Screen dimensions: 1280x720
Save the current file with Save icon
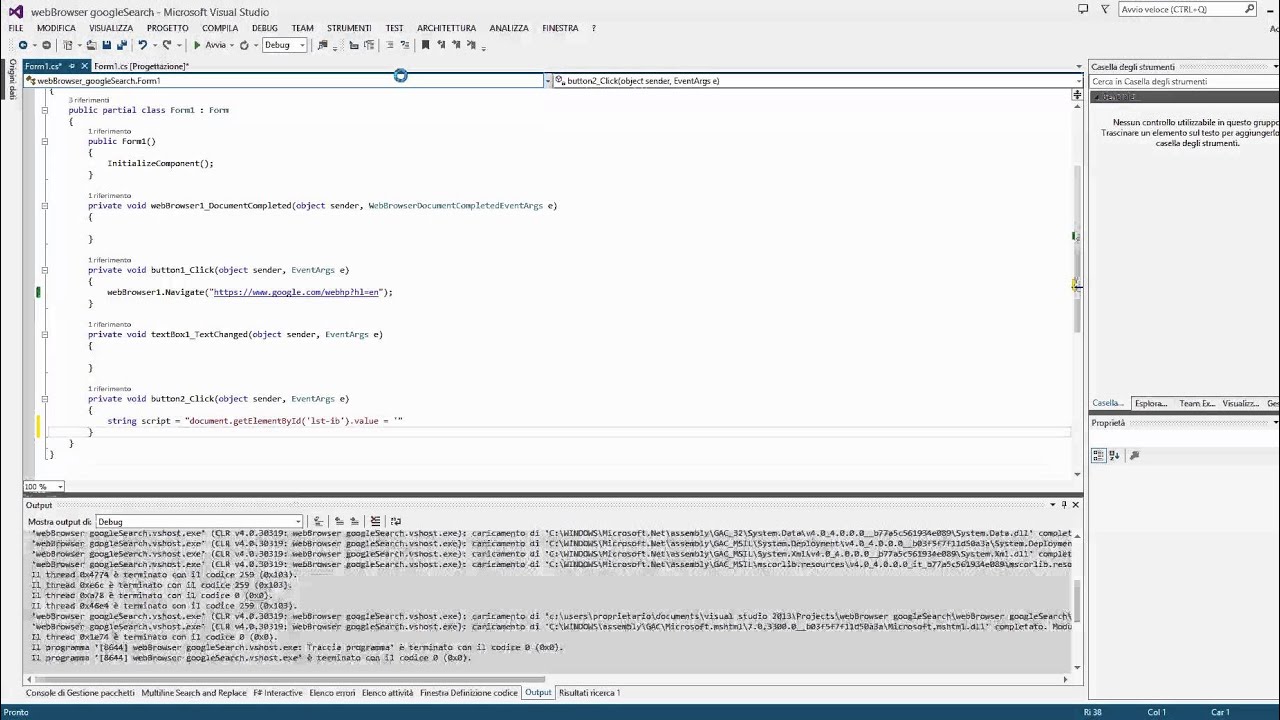pyautogui.click(x=106, y=45)
